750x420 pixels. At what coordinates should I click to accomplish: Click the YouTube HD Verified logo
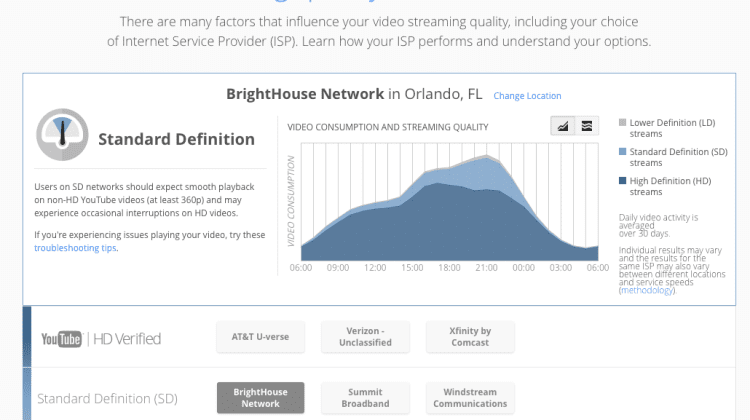pos(101,339)
